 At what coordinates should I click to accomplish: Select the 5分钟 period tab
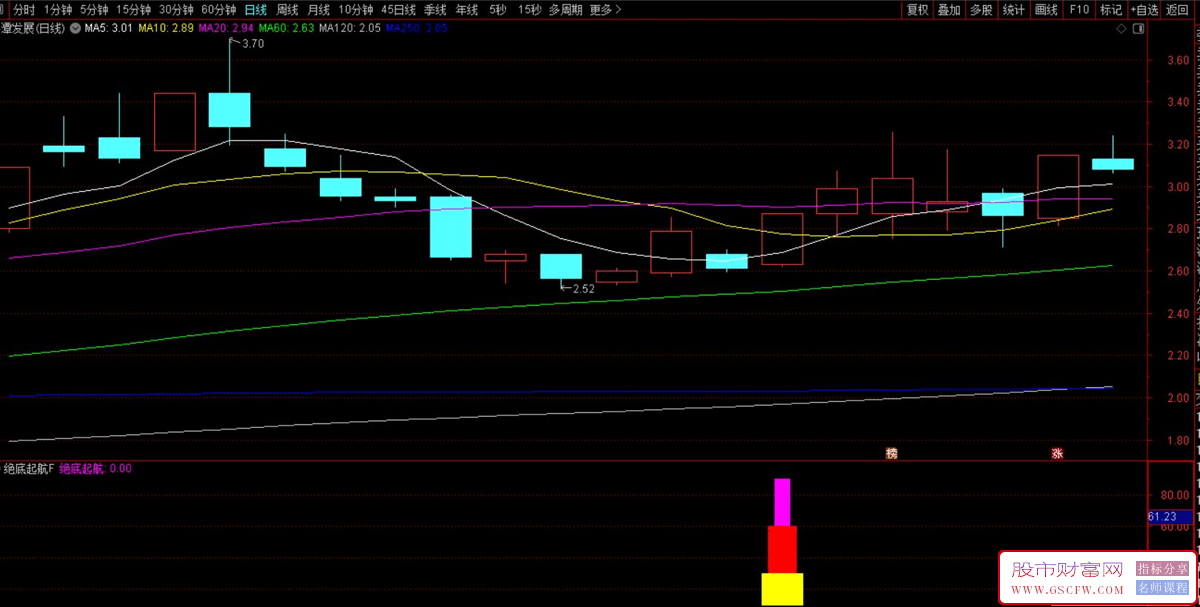[93, 9]
